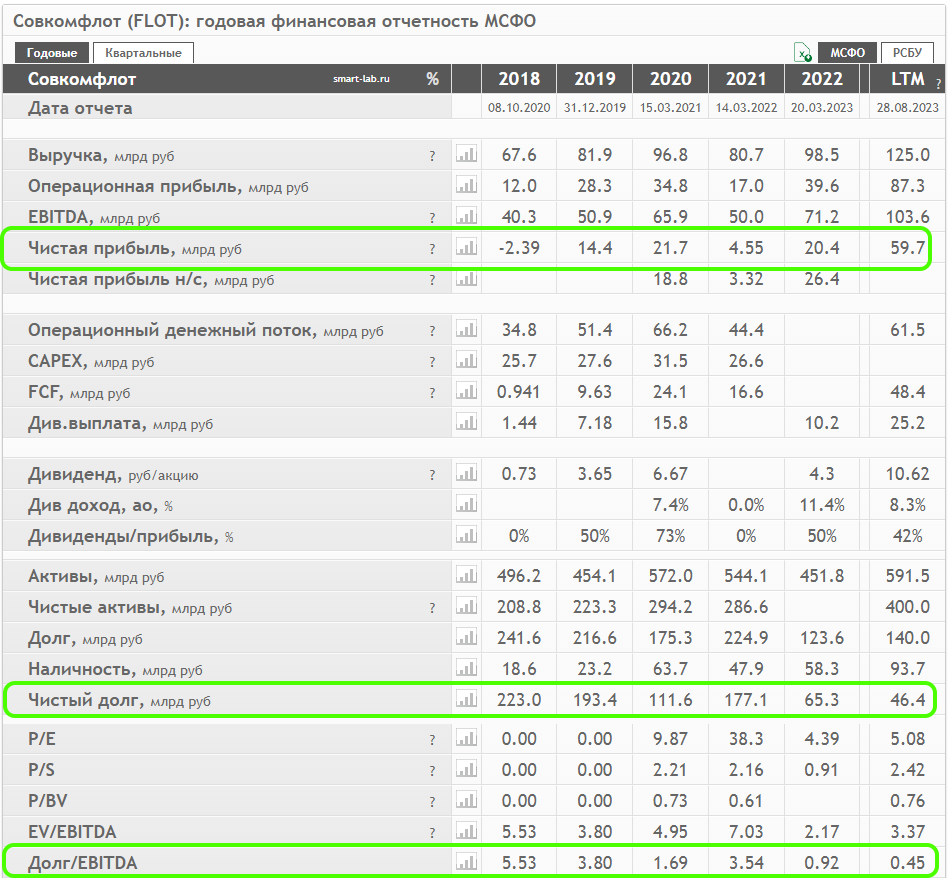Open chart icon for Выручка row
Screen dimensions: 948x878
click(x=466, y=154)
